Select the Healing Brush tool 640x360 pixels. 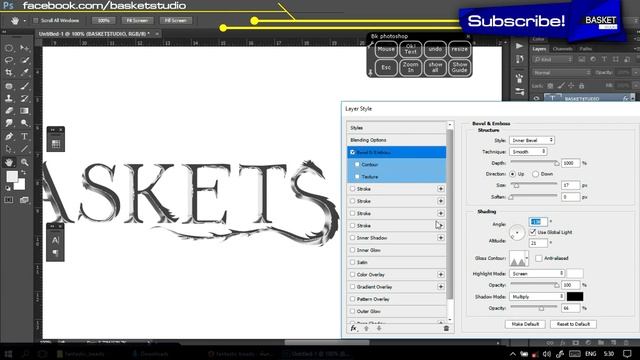pyautogui.click(x=9, y=86)
